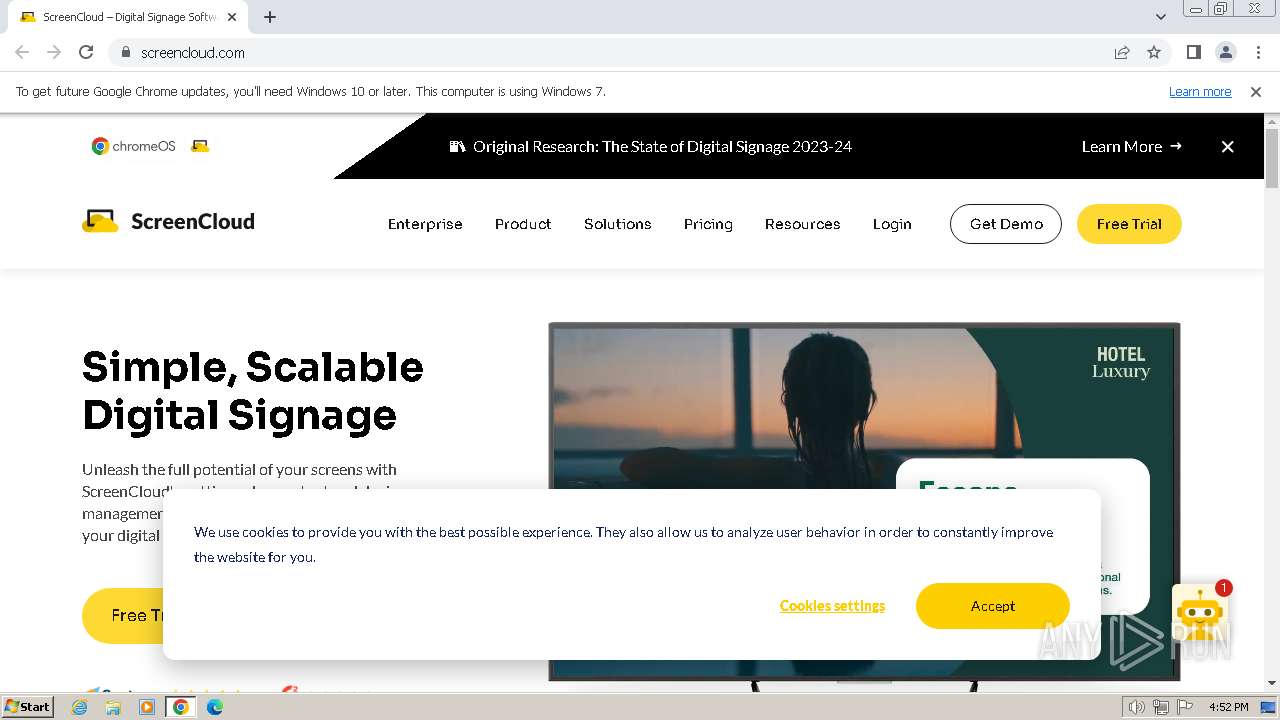Click the small ScreenCloud icon beside chromeOS

[200, 146]
